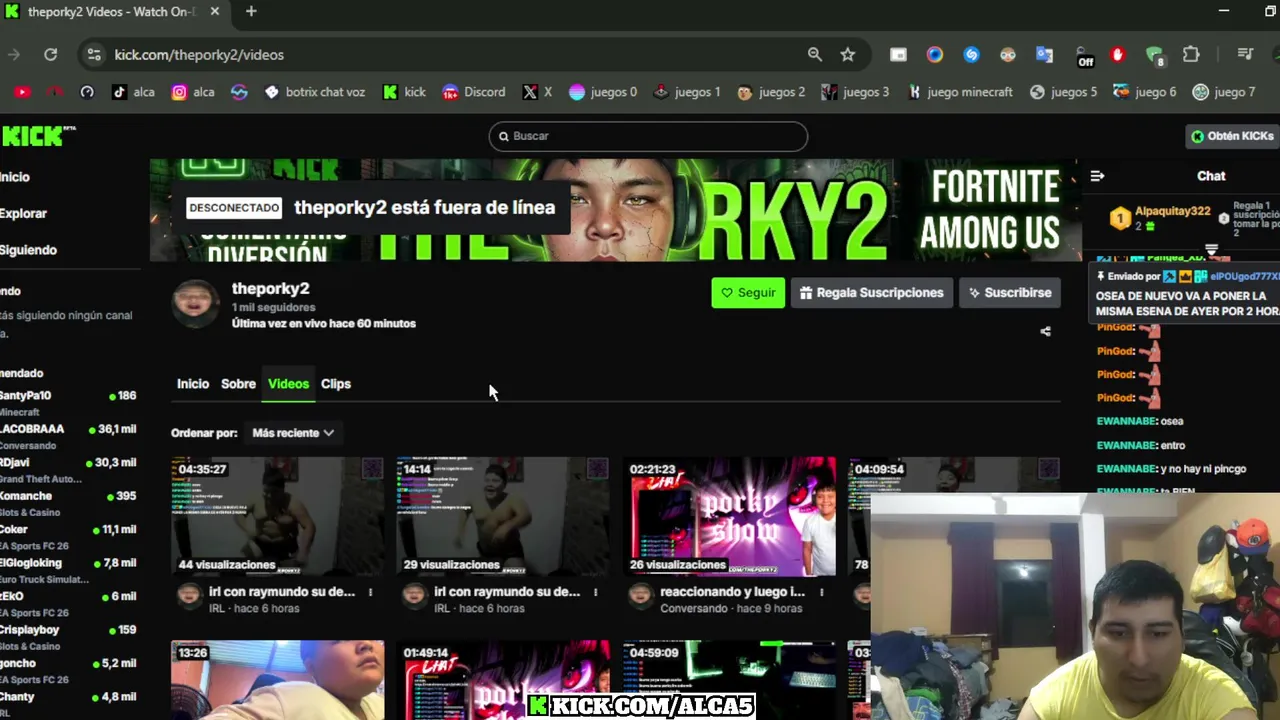Switch to the Inicio channel tab
Image resolution: width=1280 pixels, height=720 pixels.
(x=193, y=384)
